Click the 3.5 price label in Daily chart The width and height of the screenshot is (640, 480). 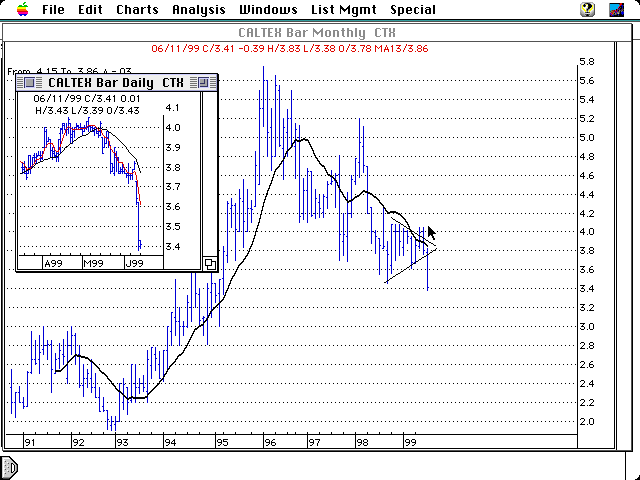click(x=172, y=227)
